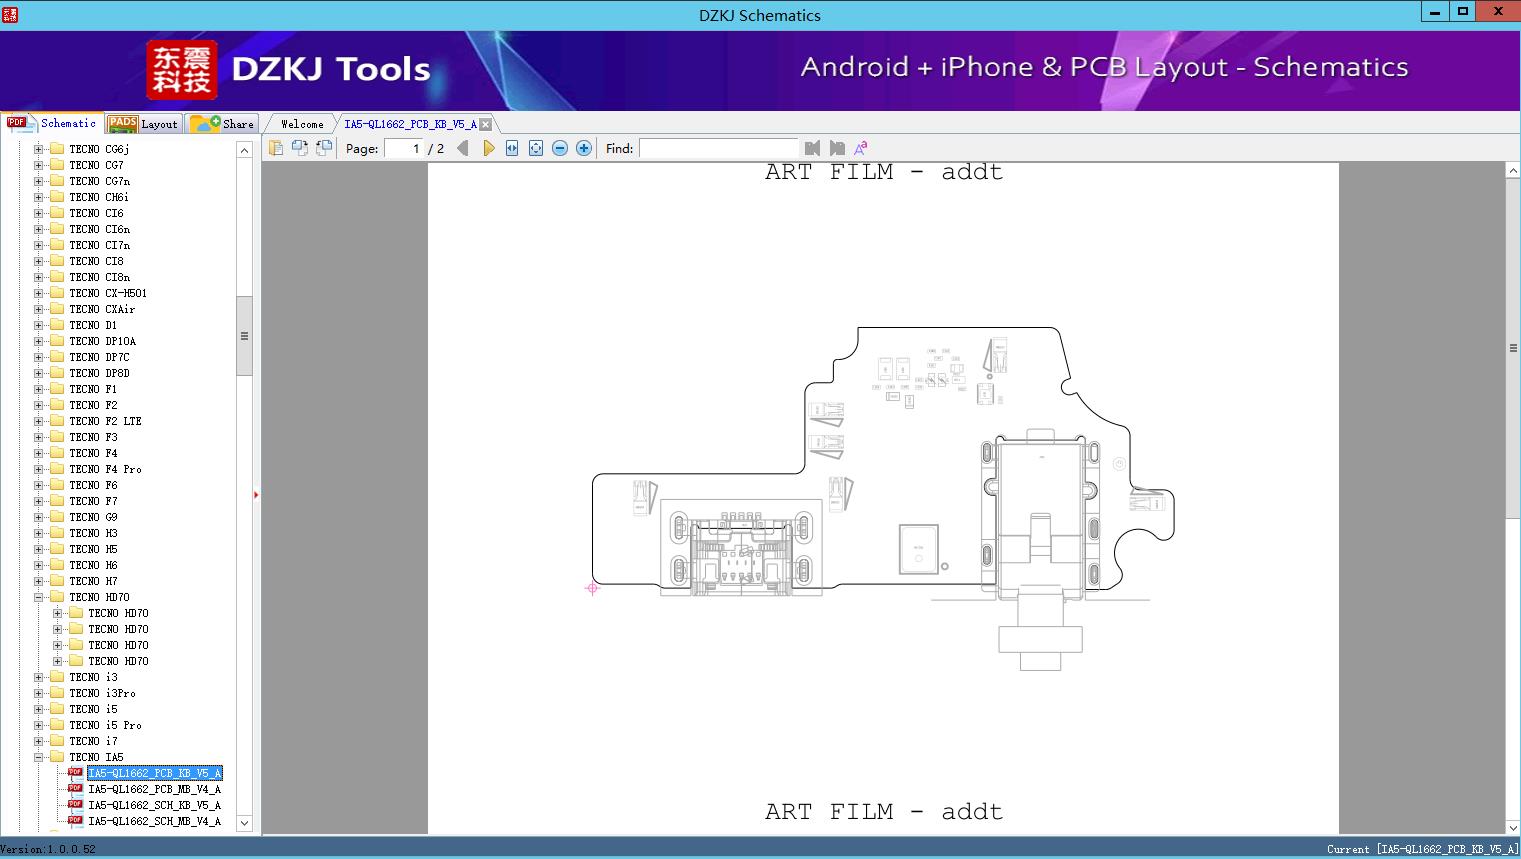Click the TECNO F6 folder icon

point(57,485)
